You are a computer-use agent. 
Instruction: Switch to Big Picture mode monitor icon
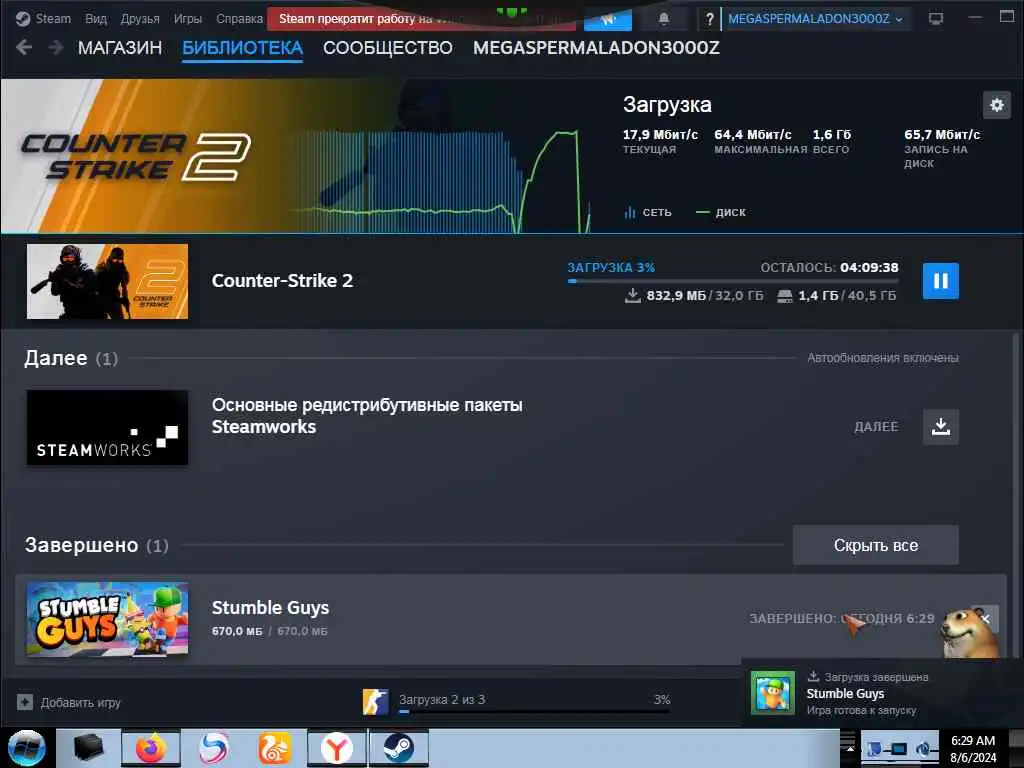936,19
